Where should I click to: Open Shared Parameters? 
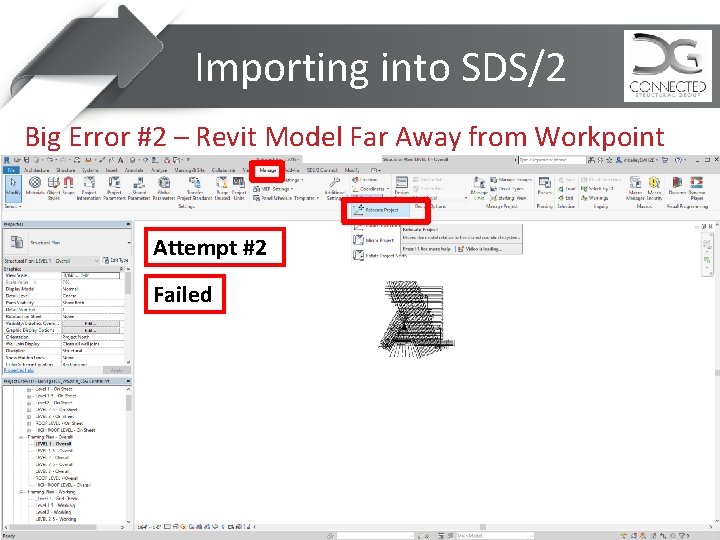[x=139, y=188]
